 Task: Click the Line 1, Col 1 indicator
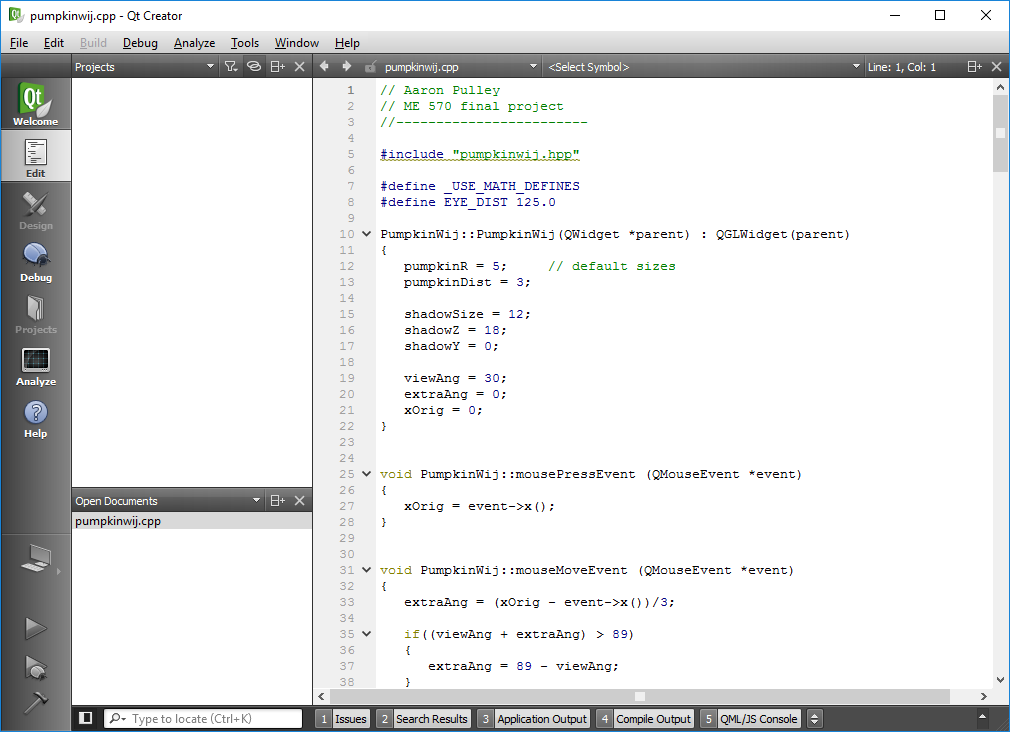click(901, 67)
